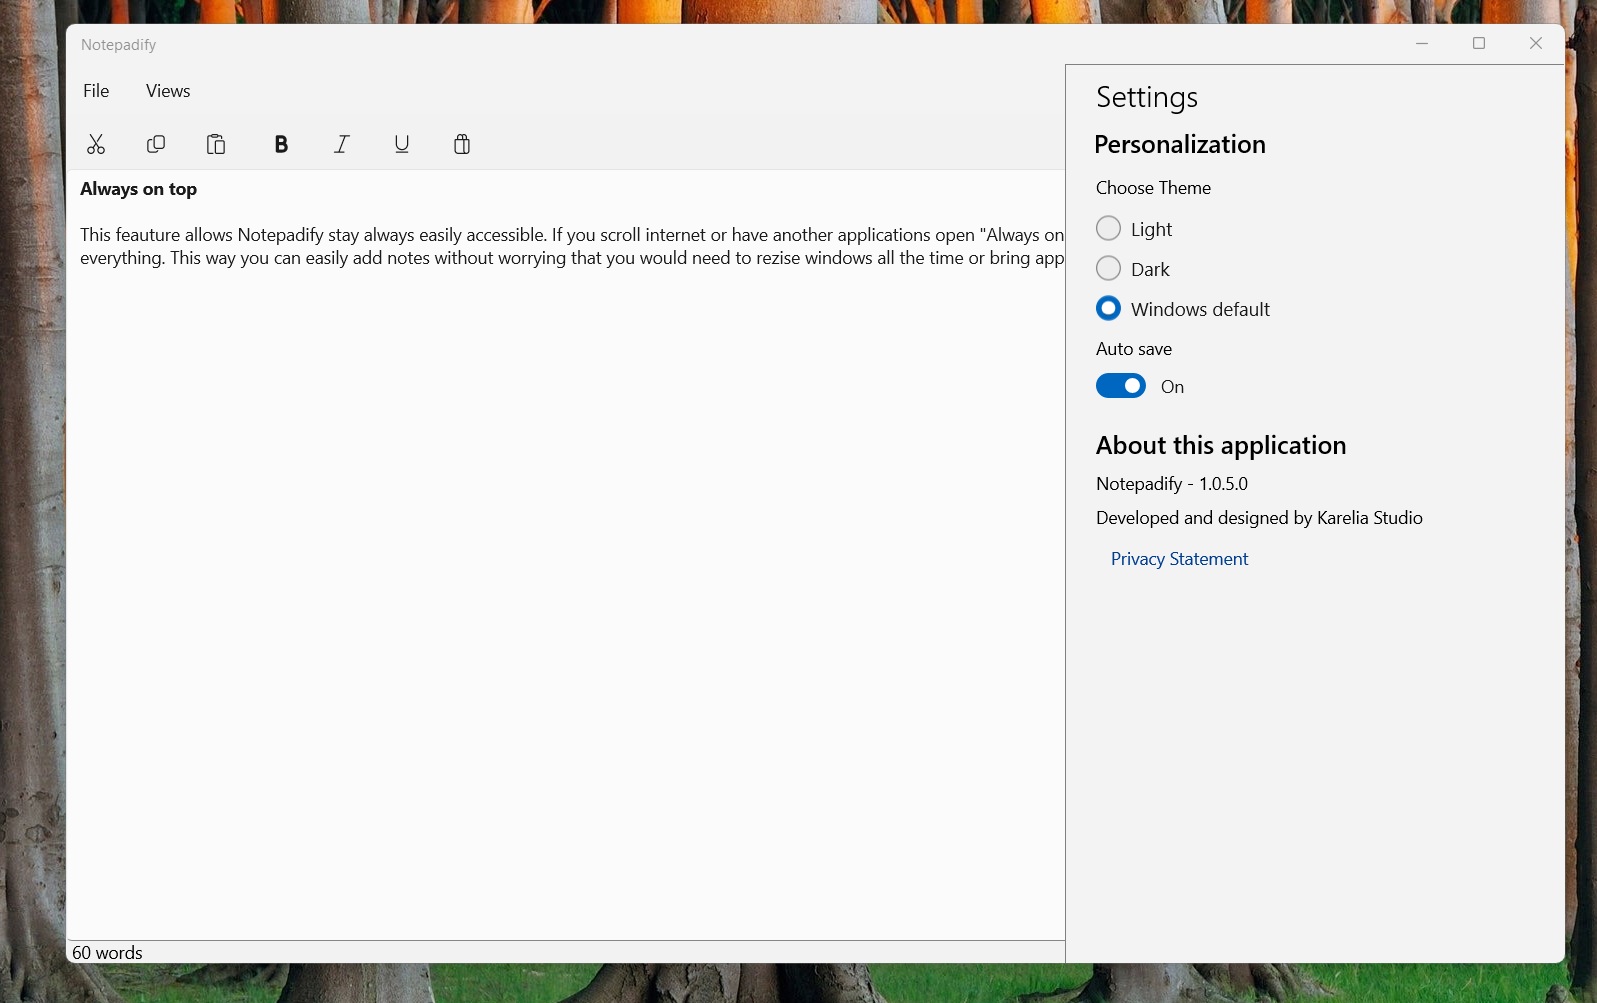Toggle bold formatting
This screenshot has height=1003, width=1597.
click(281, 145)
